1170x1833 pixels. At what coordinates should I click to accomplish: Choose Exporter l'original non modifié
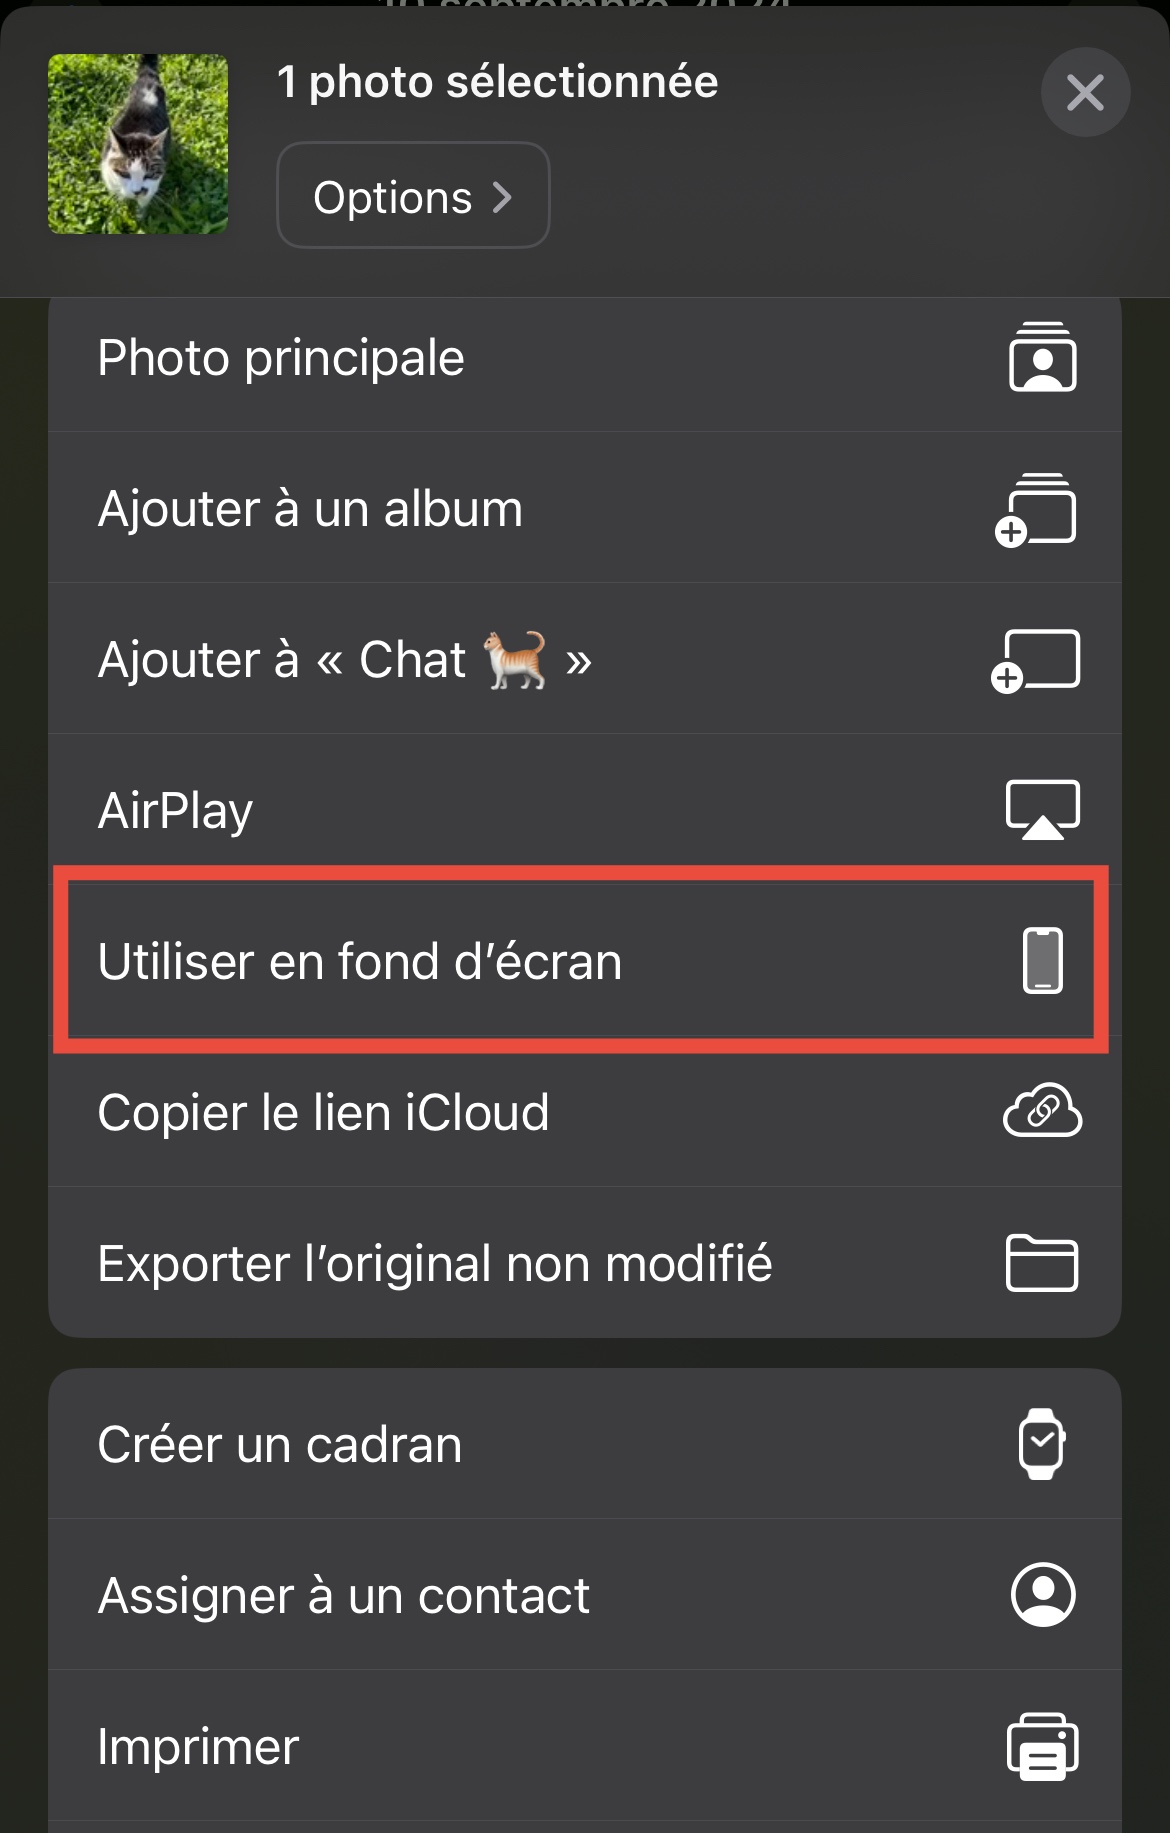tap(435, 1263)
